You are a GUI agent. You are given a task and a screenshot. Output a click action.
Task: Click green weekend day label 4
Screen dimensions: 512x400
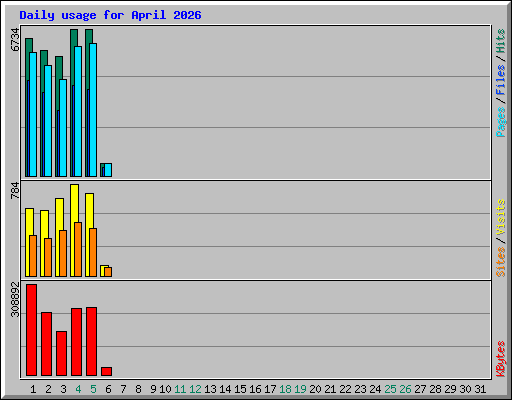point(78,389)
